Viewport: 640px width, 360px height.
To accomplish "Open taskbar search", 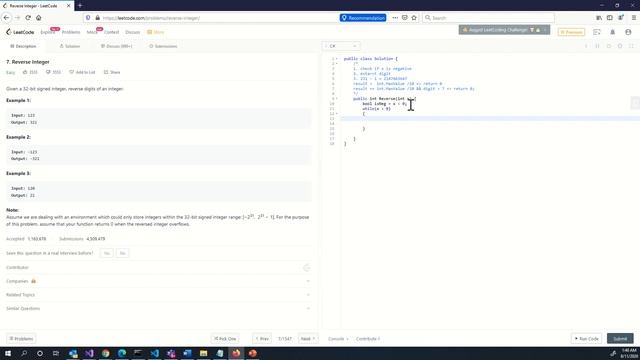I will click(x=24, y=353).
